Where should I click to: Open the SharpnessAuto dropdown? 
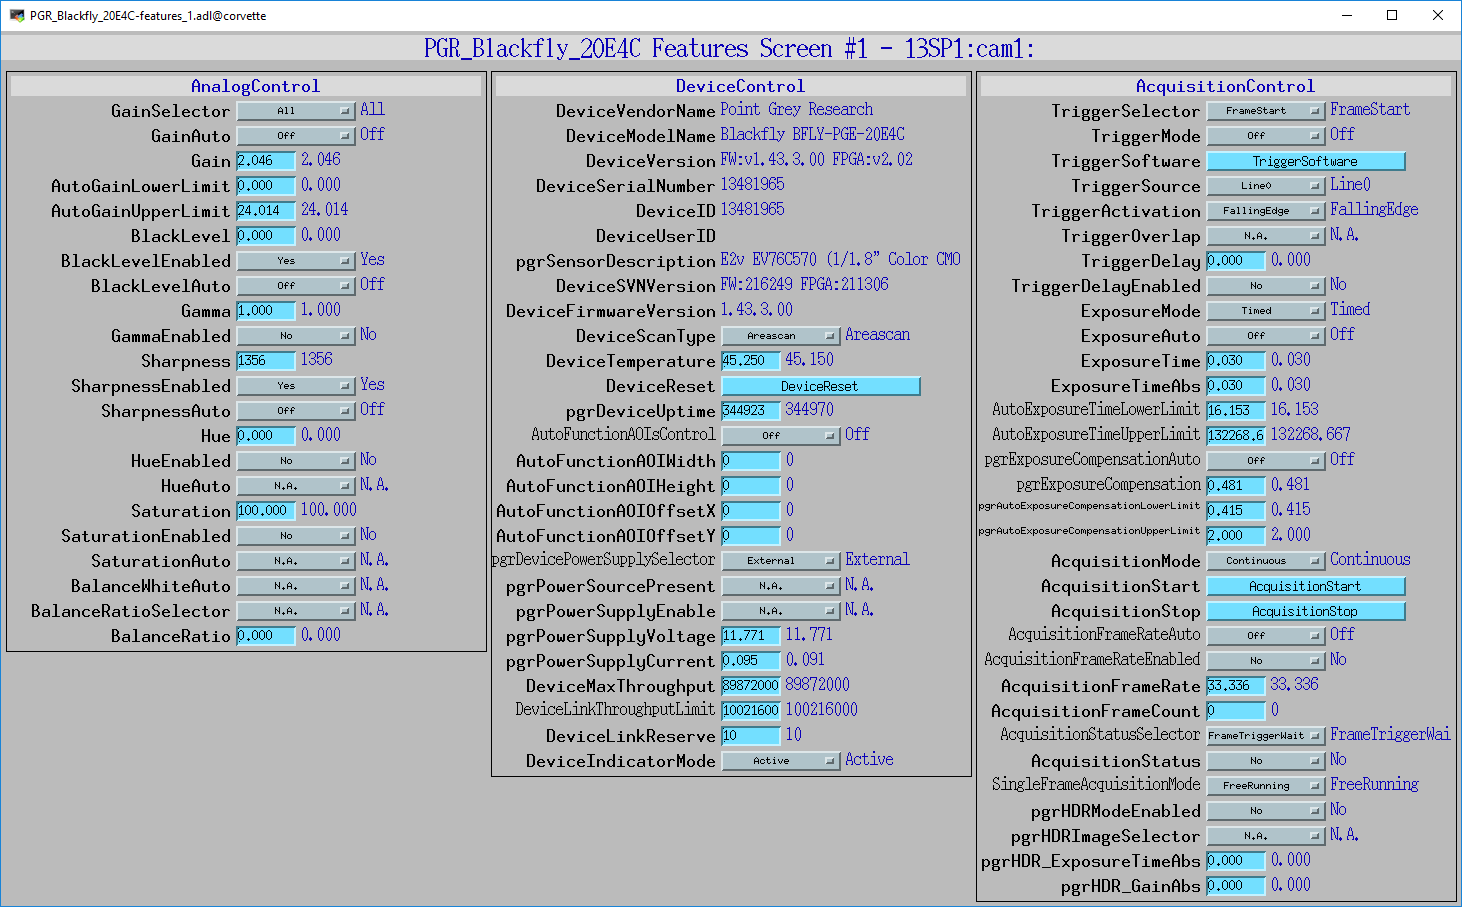(296, 411)
